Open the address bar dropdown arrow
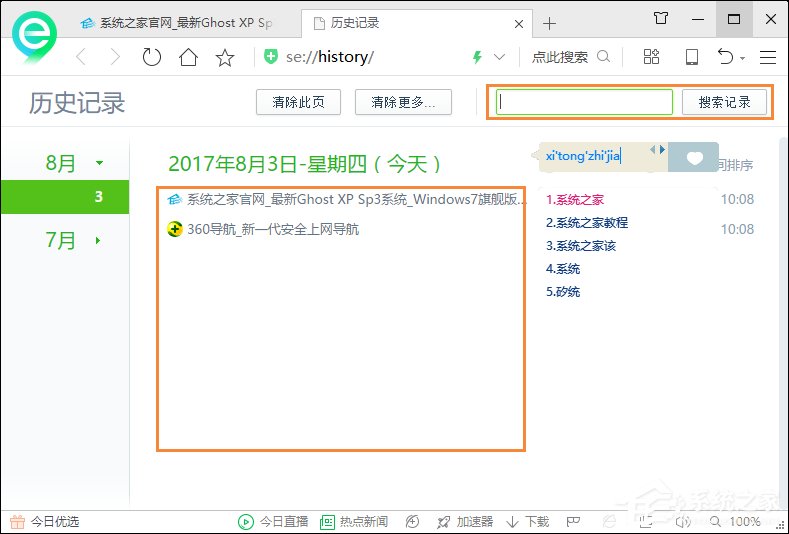789x534 pixels. pos(499,57)
